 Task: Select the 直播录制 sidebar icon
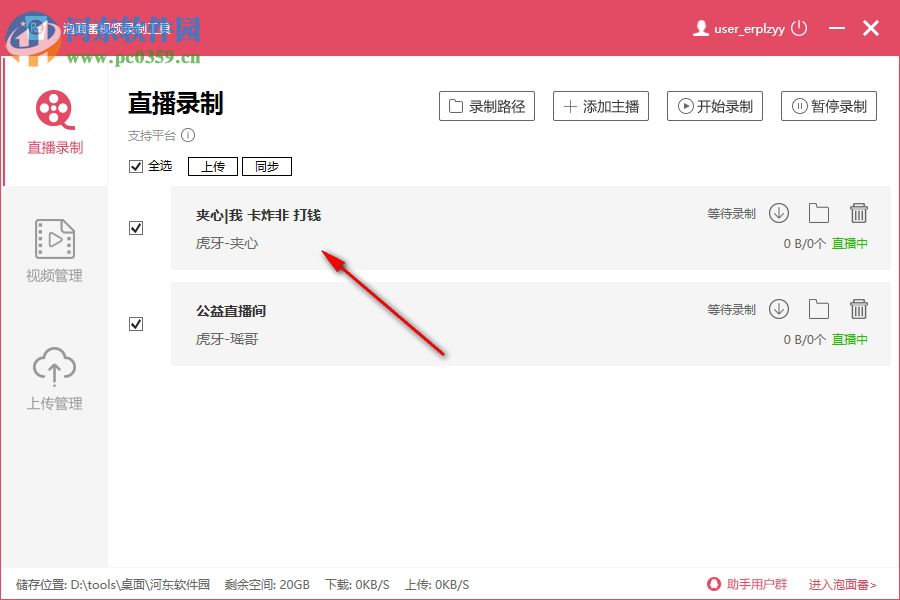point(54,110)
